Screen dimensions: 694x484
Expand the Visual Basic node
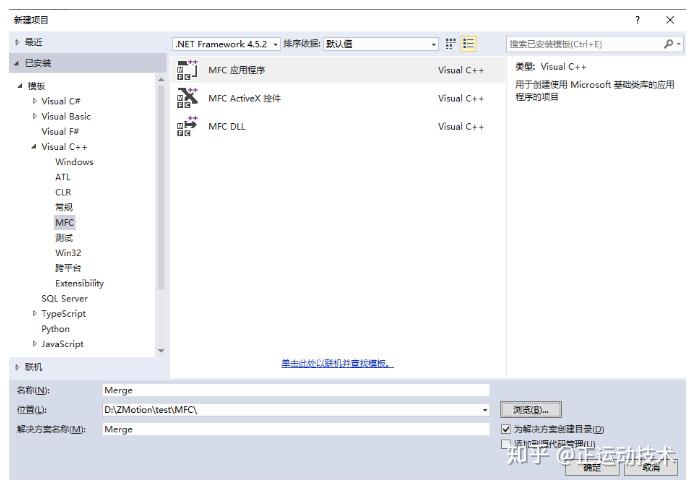click(35, 116)
